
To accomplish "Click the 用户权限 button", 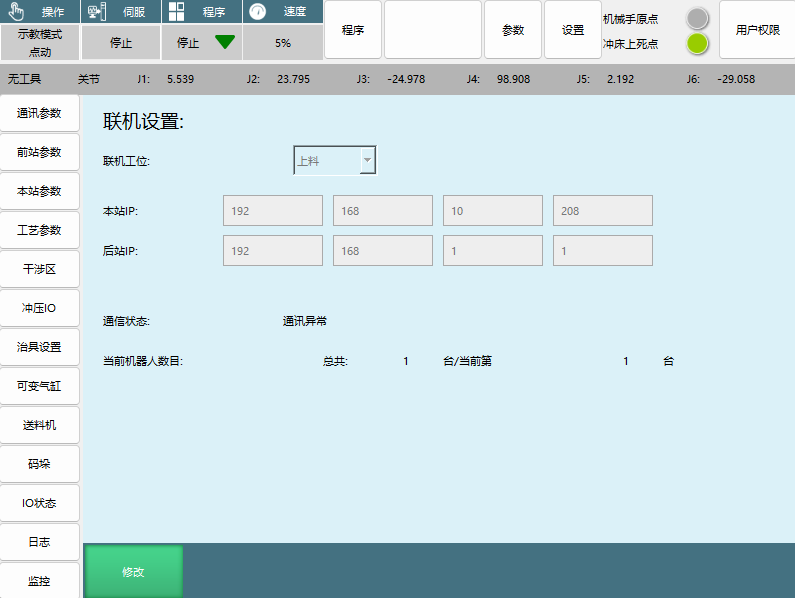I will (757, 30).
